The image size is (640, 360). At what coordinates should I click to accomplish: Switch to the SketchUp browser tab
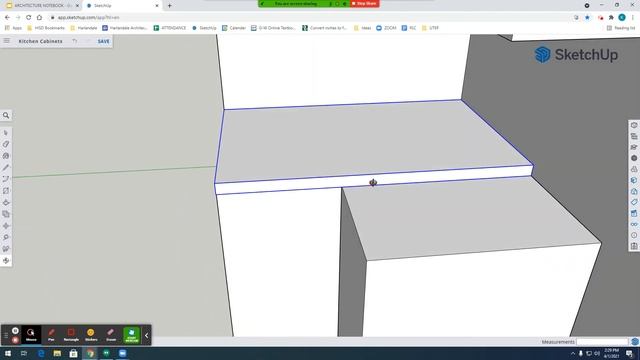122,6
